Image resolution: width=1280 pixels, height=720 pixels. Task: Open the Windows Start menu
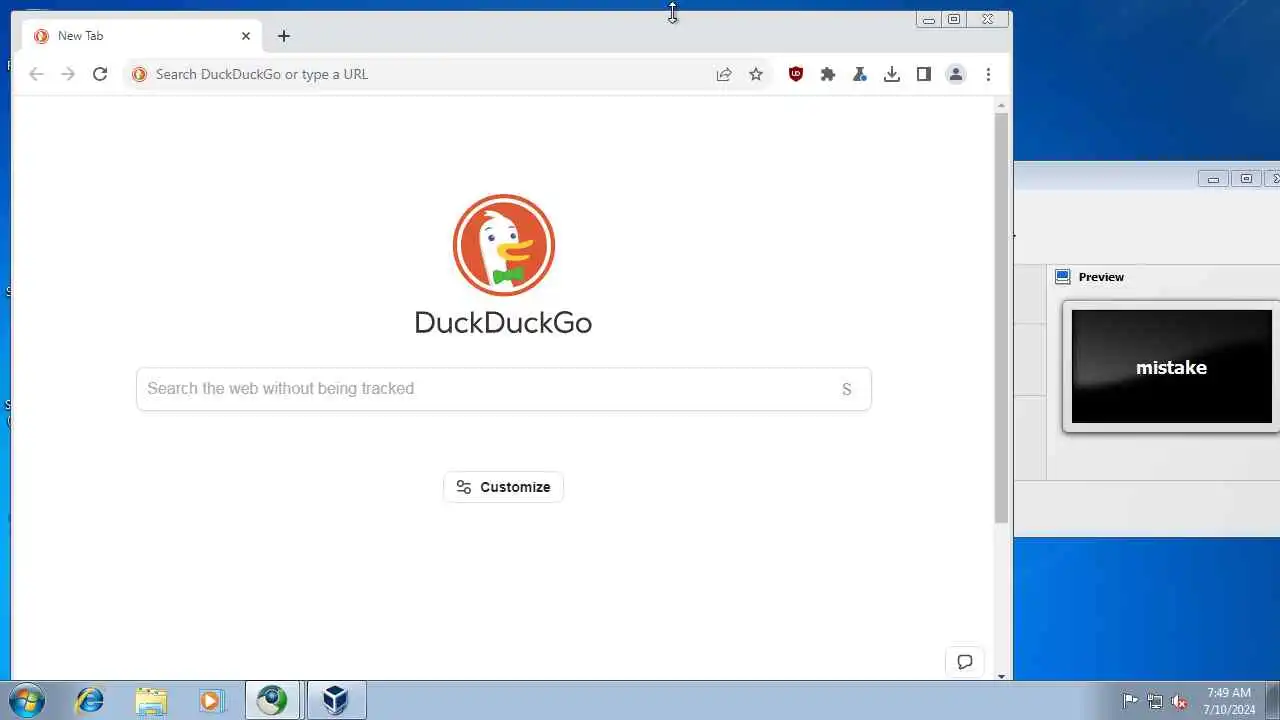pos(27,700)
